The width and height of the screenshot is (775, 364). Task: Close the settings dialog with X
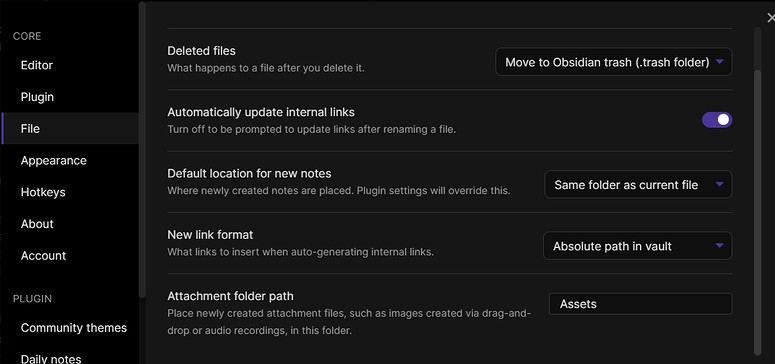pyautogui.click(x=770, y=18)
